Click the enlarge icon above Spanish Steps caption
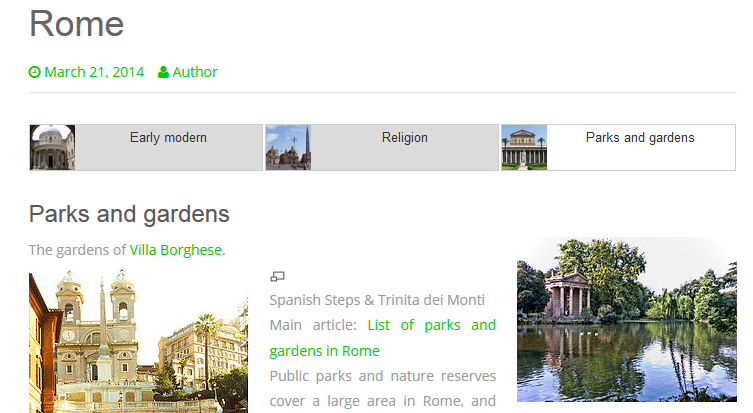The width and height of the screenshot is (753, 413). (x=278, y=276)
